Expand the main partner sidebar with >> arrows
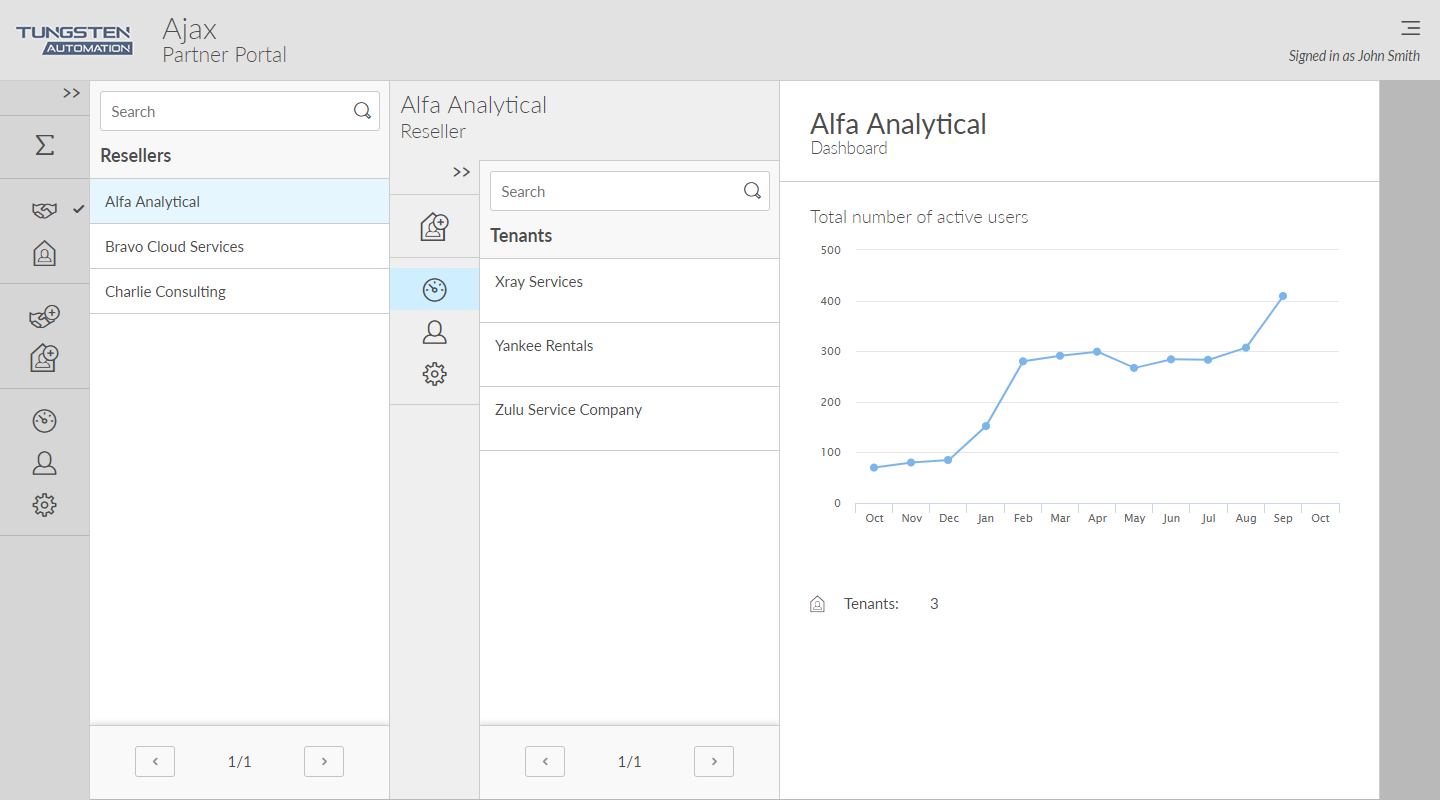The image size is (1440, 800). 71,93
